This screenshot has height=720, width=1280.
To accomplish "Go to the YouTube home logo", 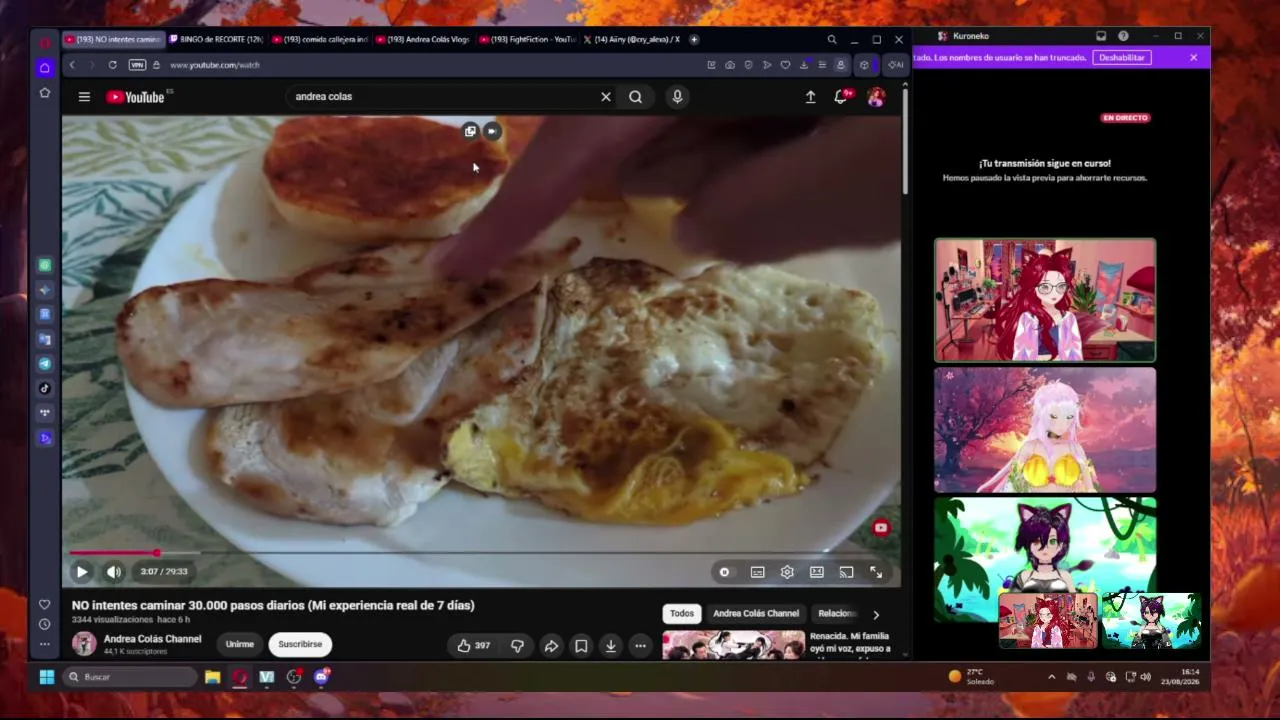I will point(135,97).
